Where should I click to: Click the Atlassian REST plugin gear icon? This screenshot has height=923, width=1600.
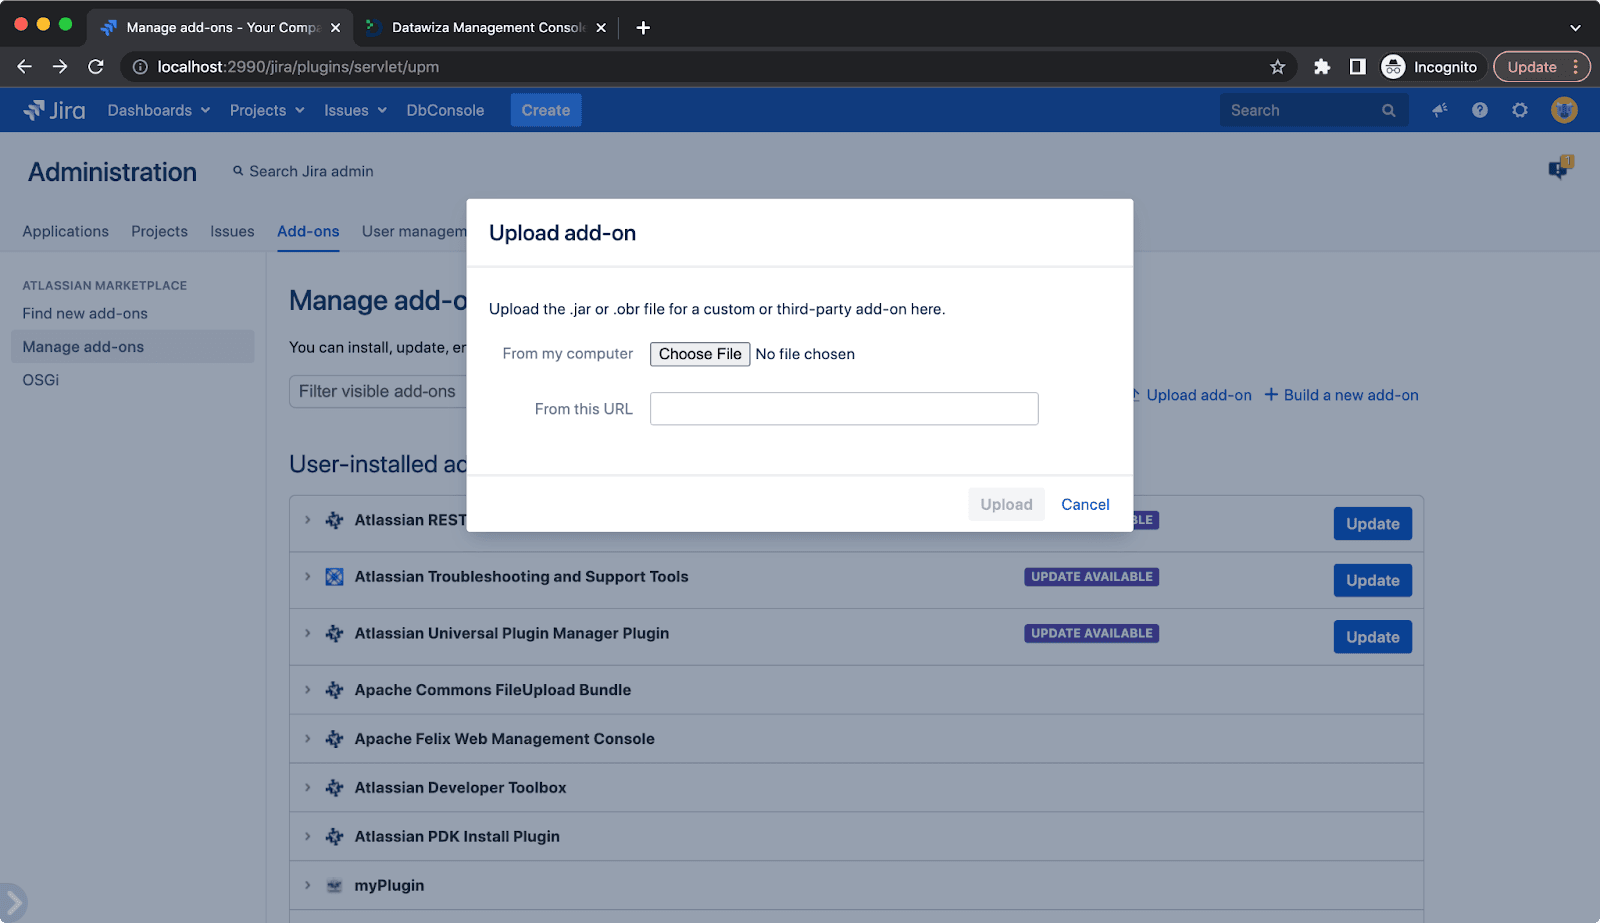335,520
